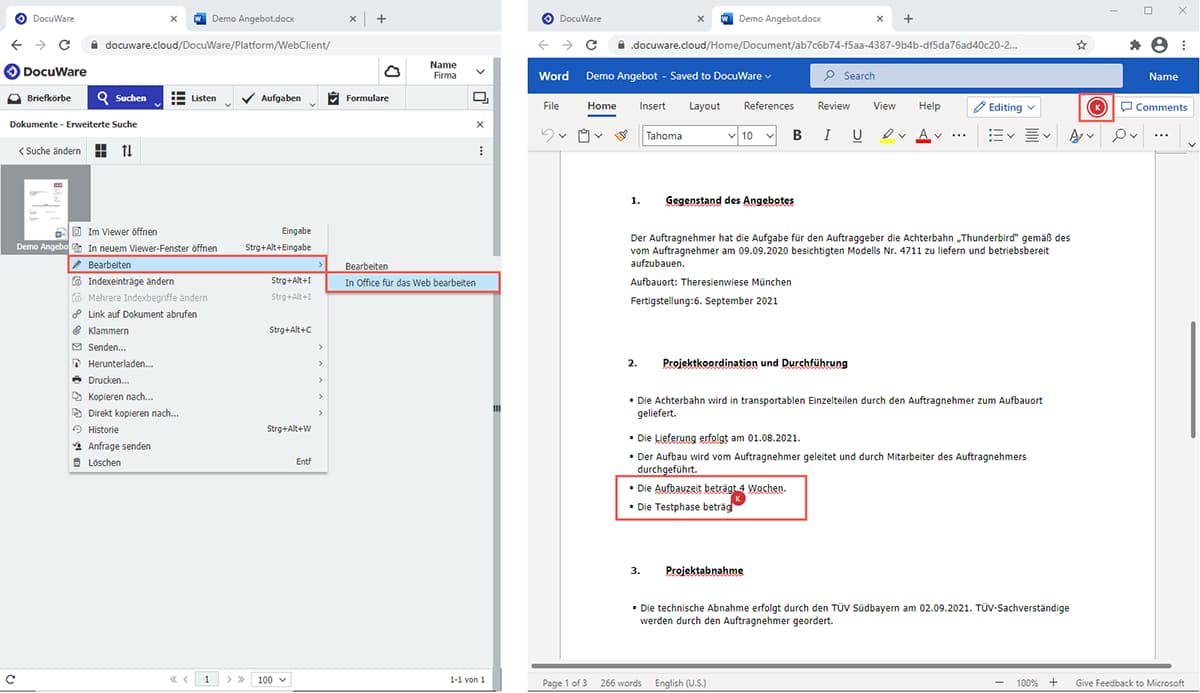Select the Format Painter in Word
The height and width of the screenshot is (693, 1200).
point(620,135)
